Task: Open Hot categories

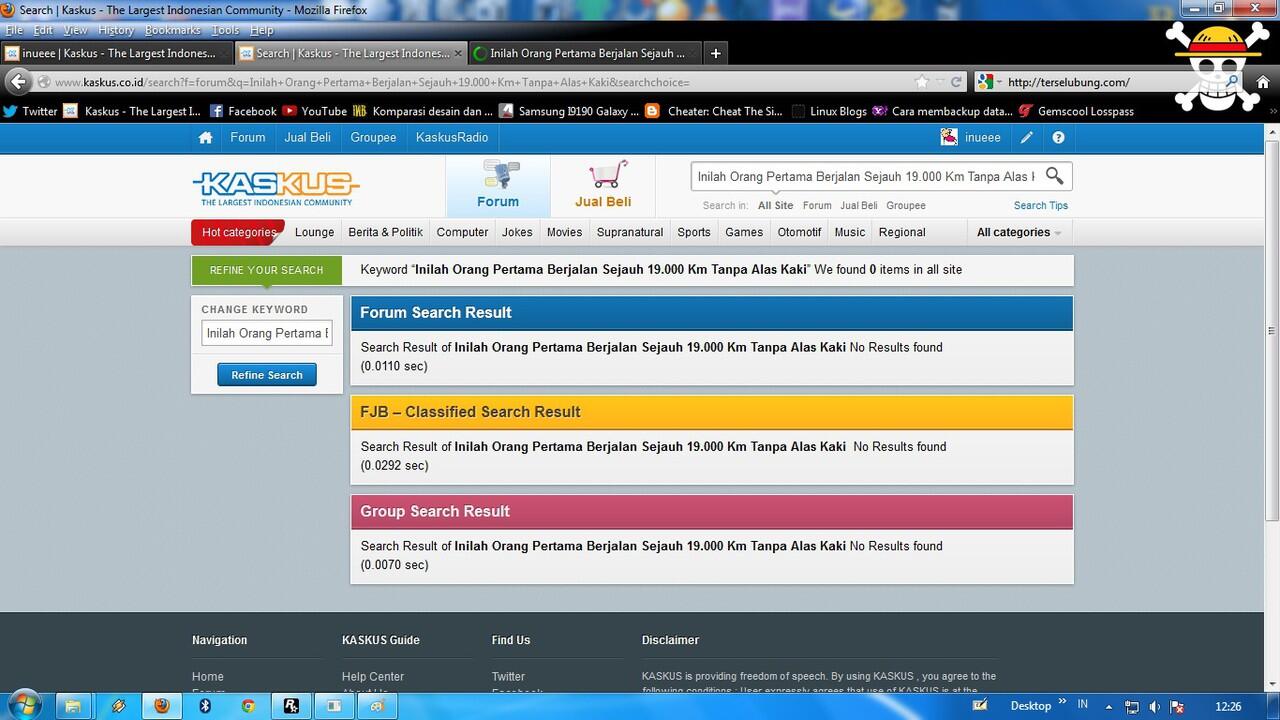Action: 239,232
